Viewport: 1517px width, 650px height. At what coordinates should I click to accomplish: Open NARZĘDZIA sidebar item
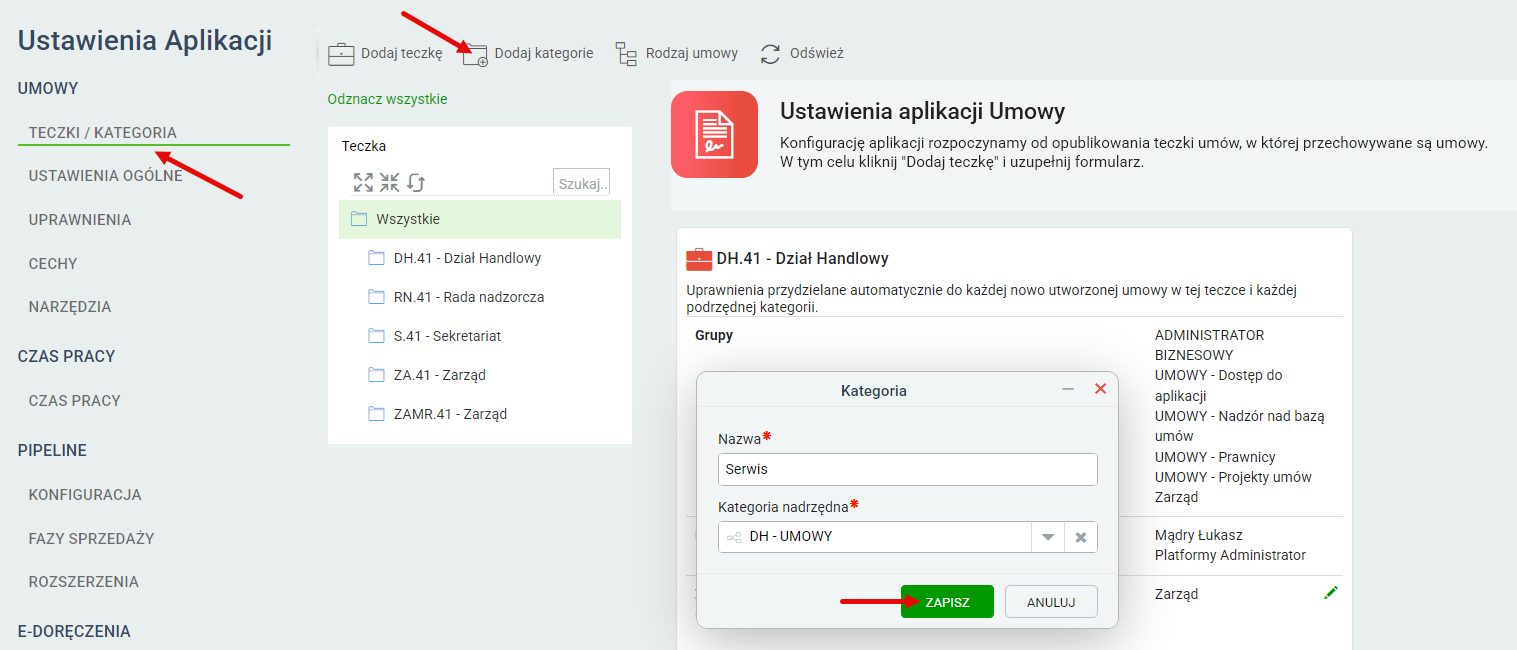pyautogui.click(x=70, y=307)
